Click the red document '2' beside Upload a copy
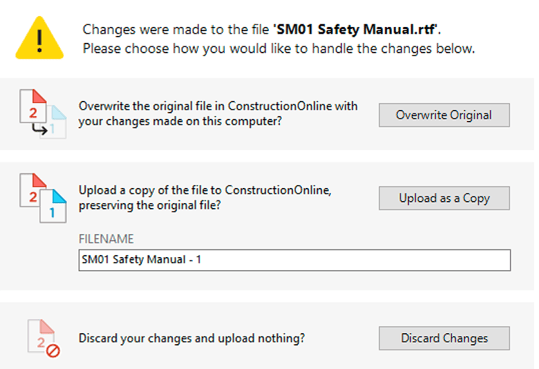Image resolution: width=539 pixels, height=369 pixels. (x=32, y=190)
